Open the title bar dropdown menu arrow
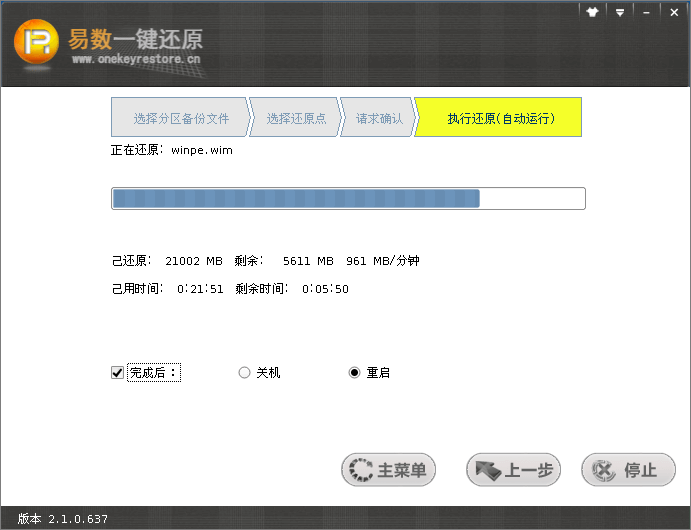Screen dimensions: 691x530 [x=621, y=12]
